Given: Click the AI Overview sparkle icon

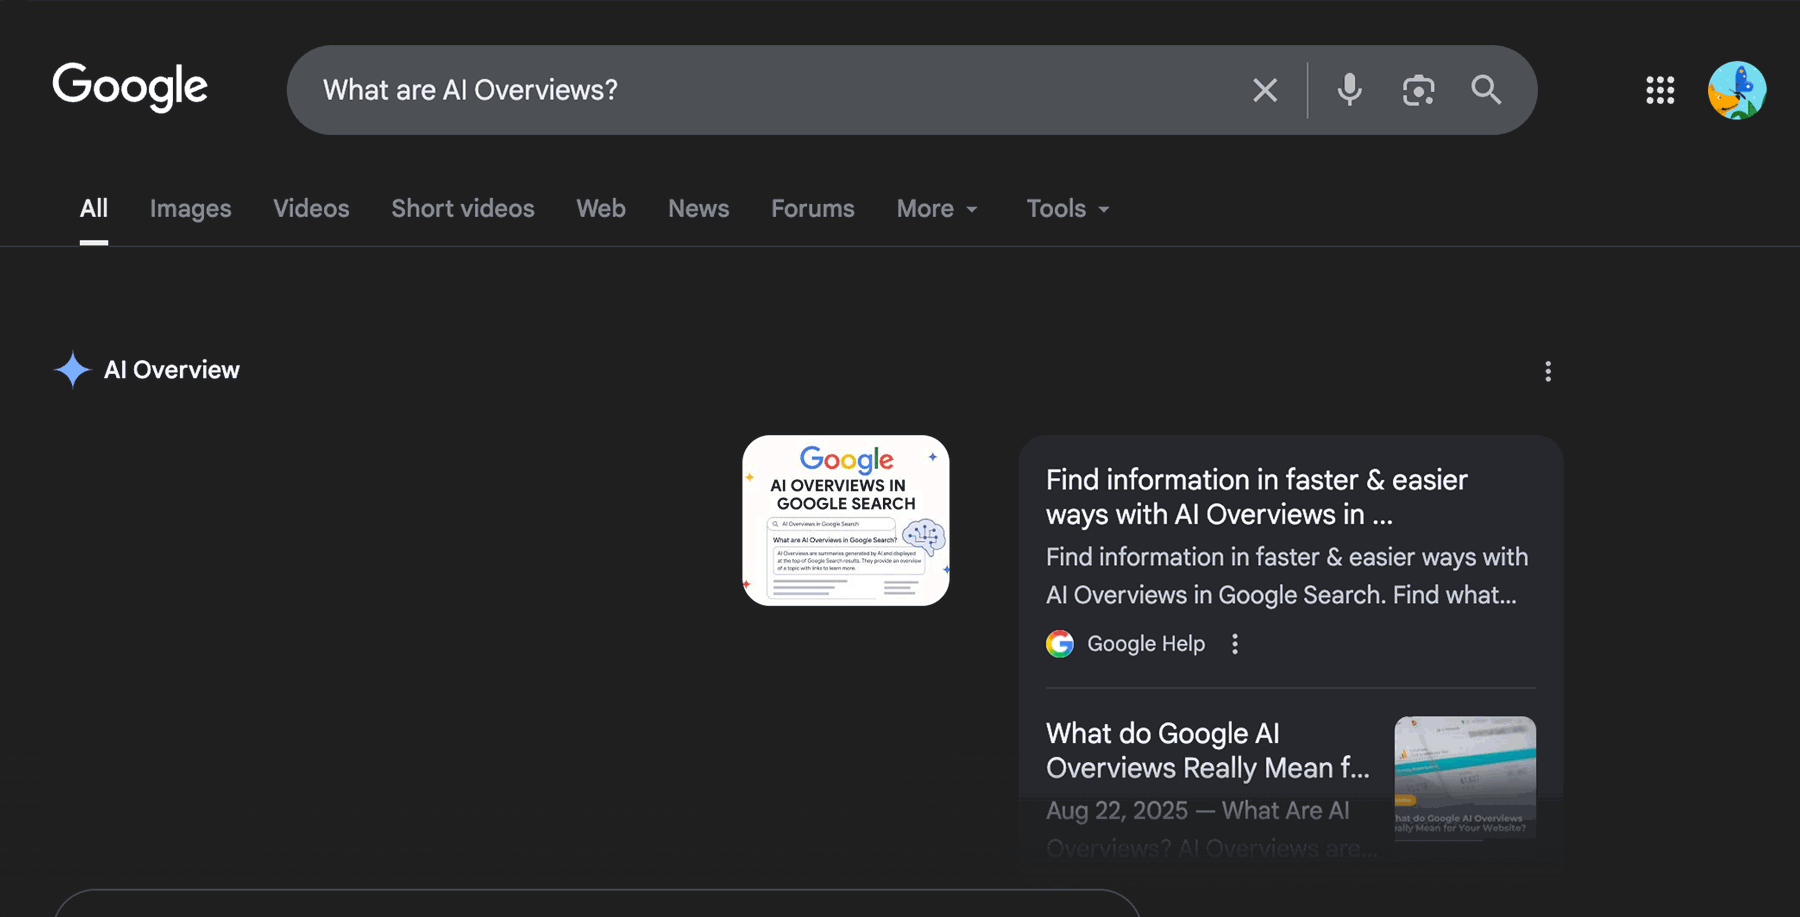Looking at the screenshot, I should click(x=72, y=370).
